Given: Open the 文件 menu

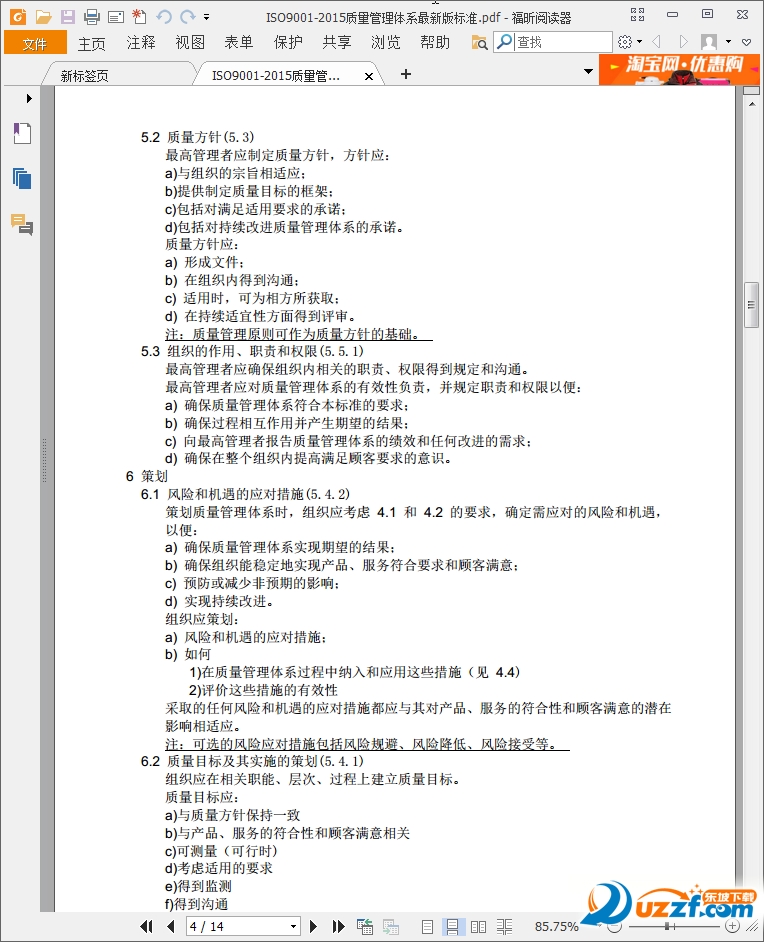Looking at the screenshot, I should point(35,43).
